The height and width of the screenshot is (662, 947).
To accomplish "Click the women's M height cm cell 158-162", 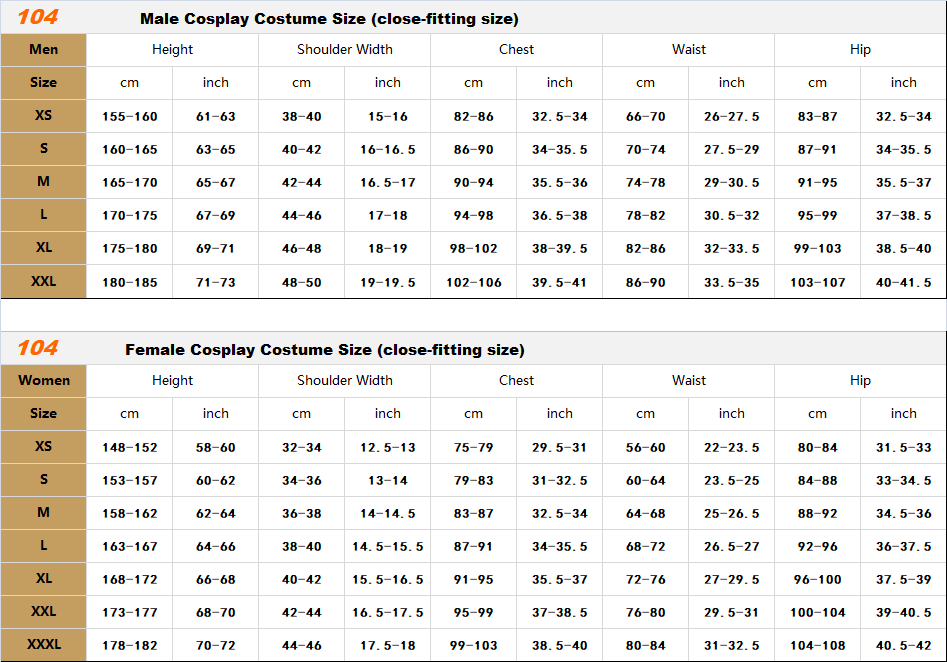I will point(129,514).
